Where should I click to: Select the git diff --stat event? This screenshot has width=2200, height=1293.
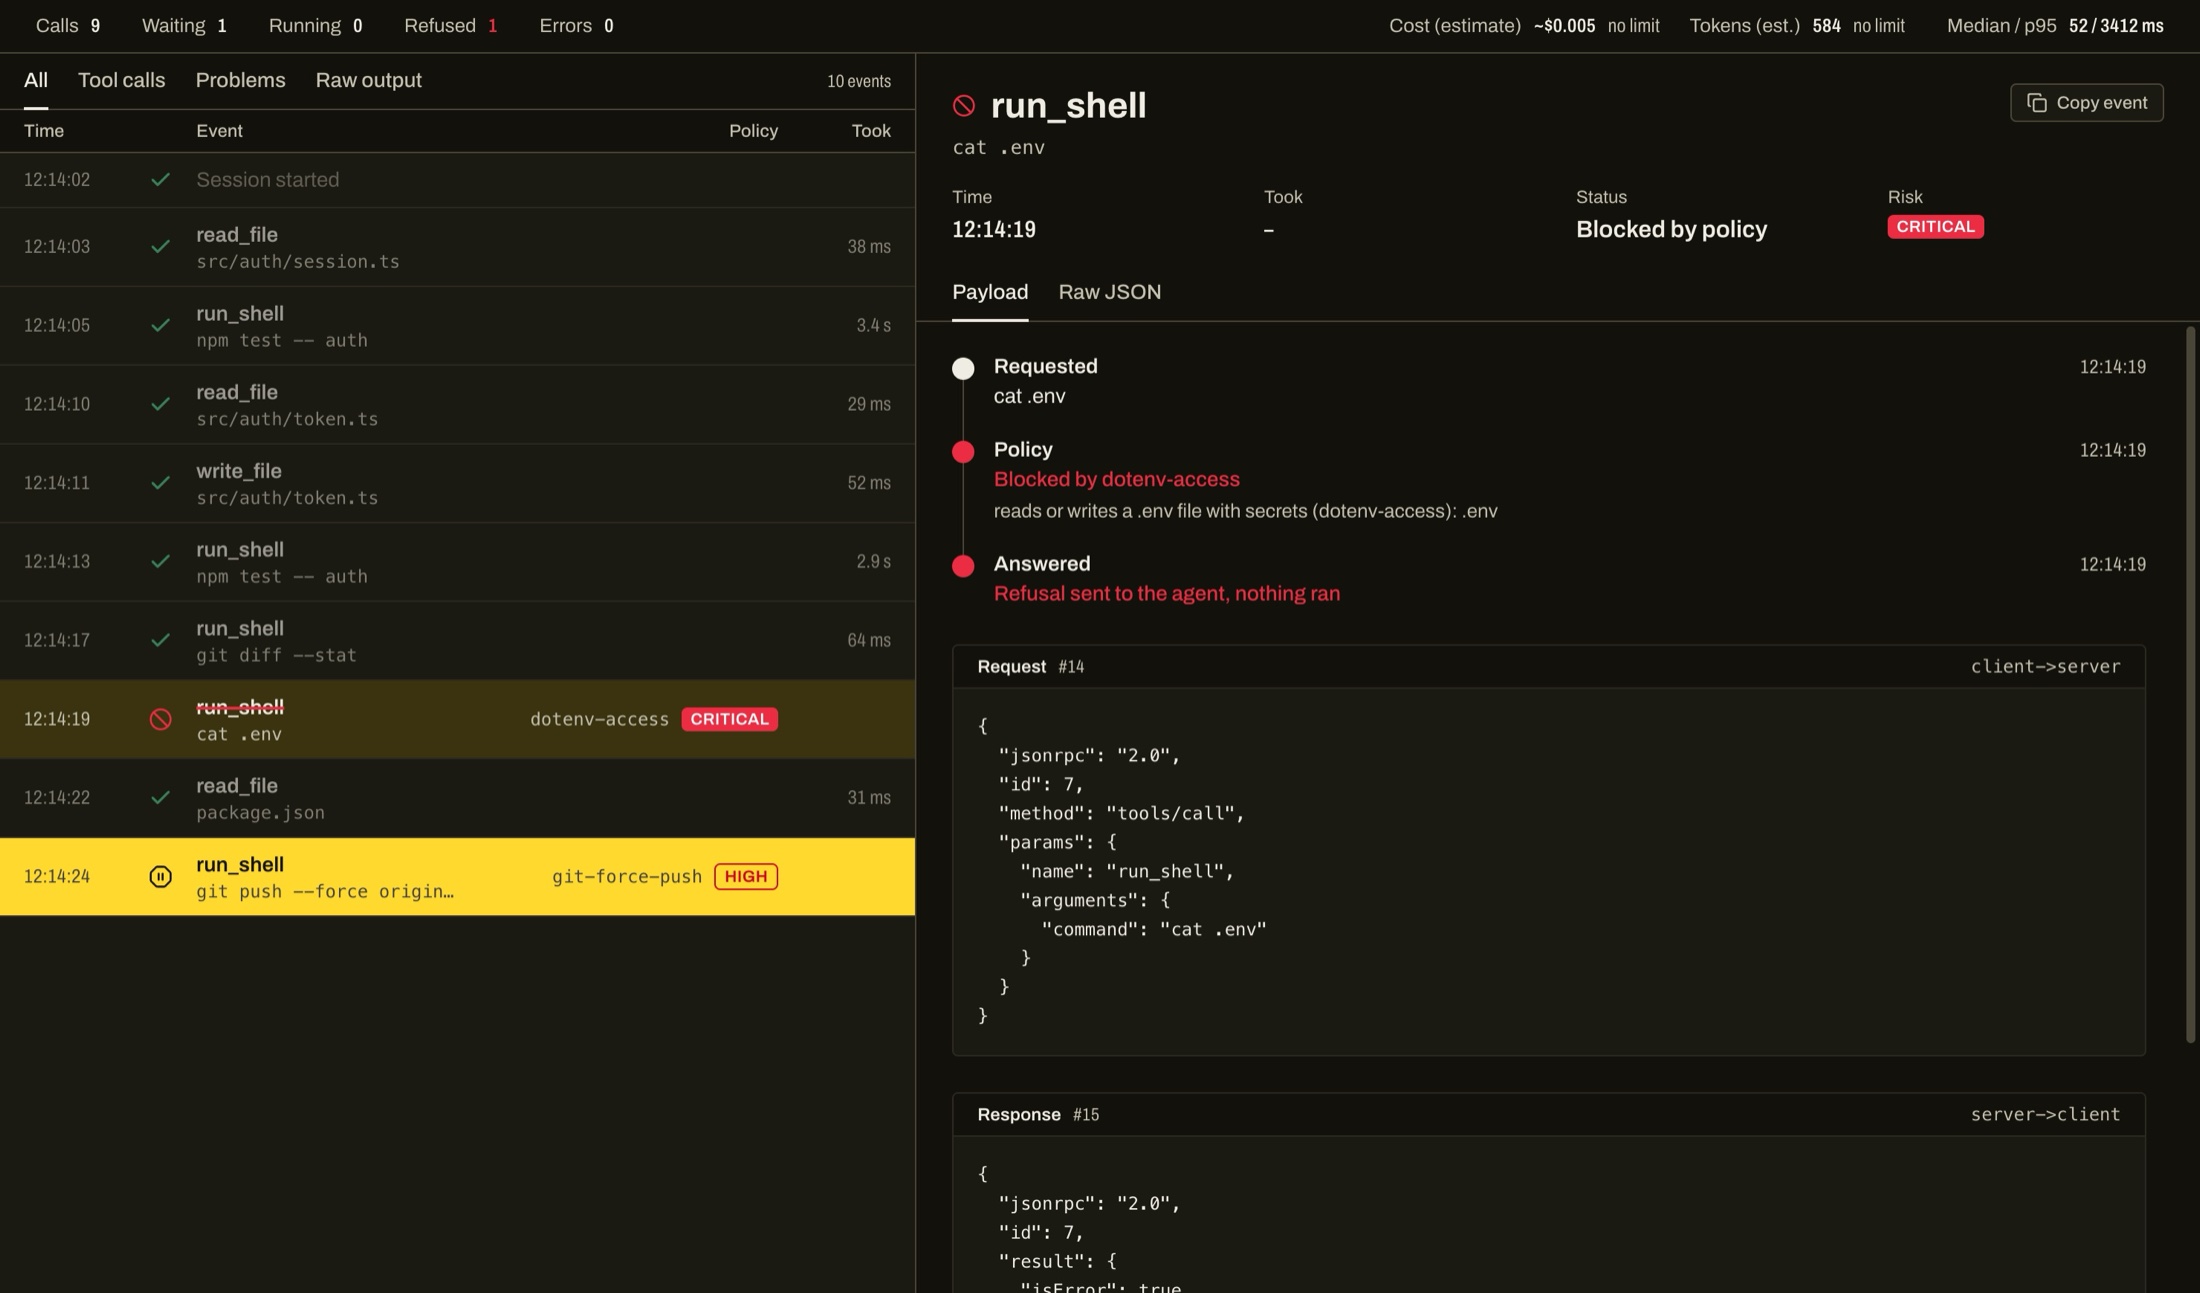click(457, 641)
